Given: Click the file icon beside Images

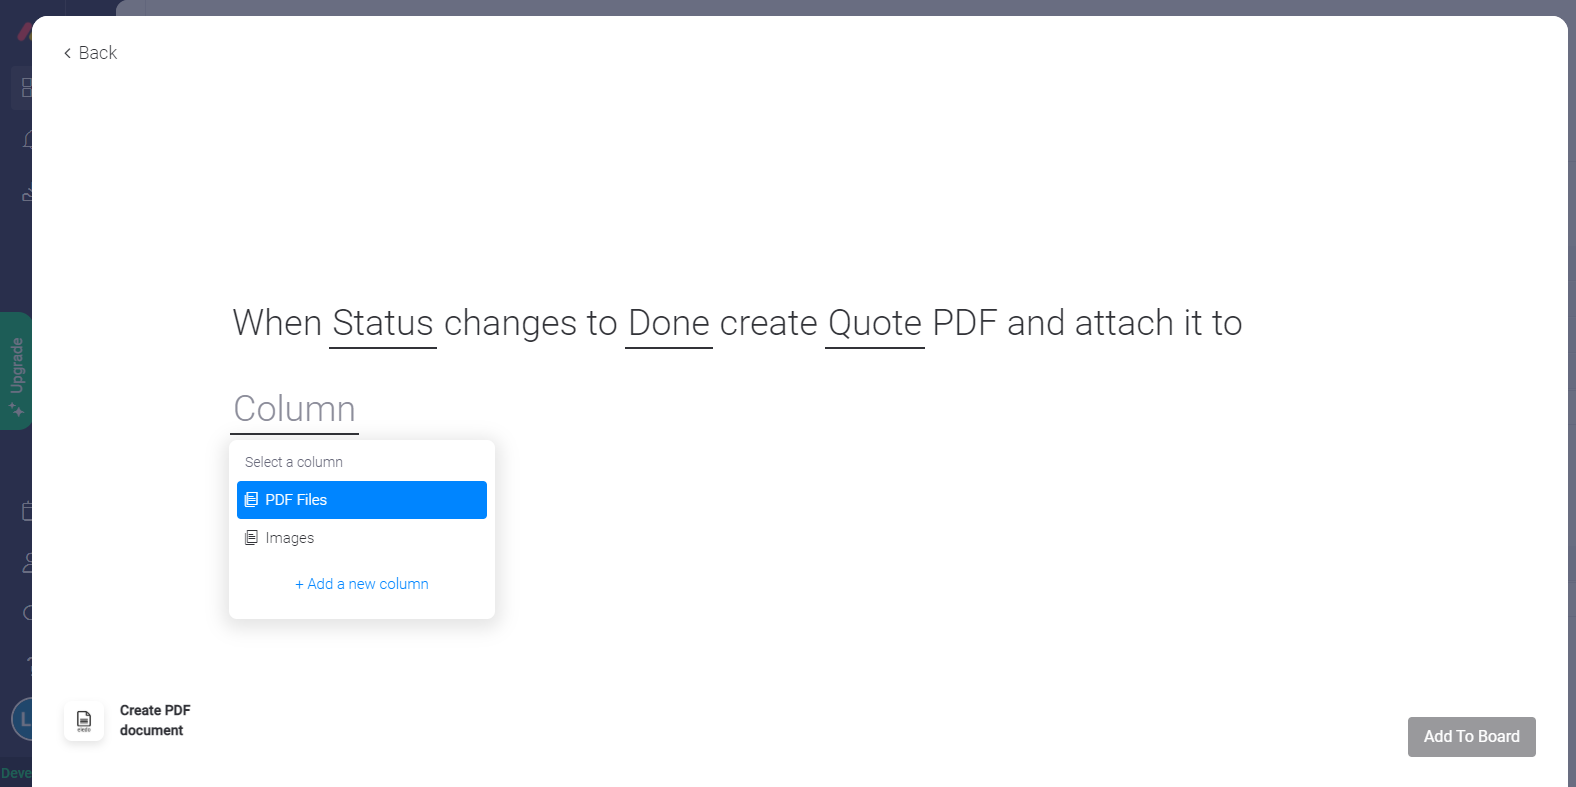Looking at the screenshot, I should pyautogui.click(x=251, y=538).
